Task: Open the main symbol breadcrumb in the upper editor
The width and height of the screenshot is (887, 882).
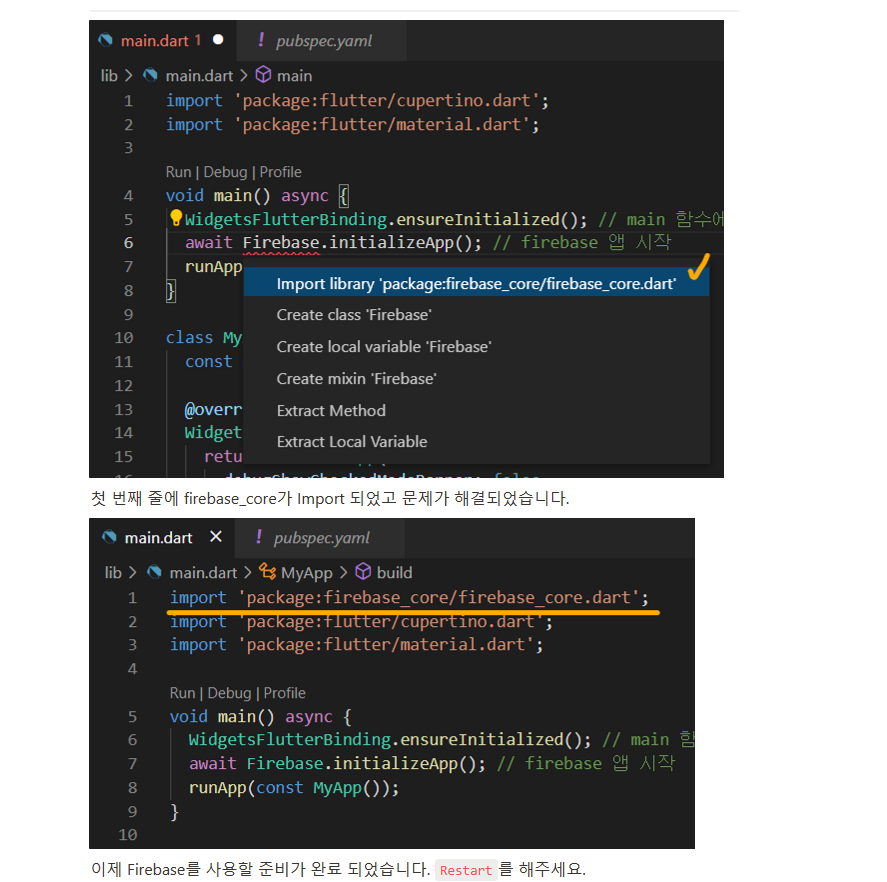Action: coord(294,75)
